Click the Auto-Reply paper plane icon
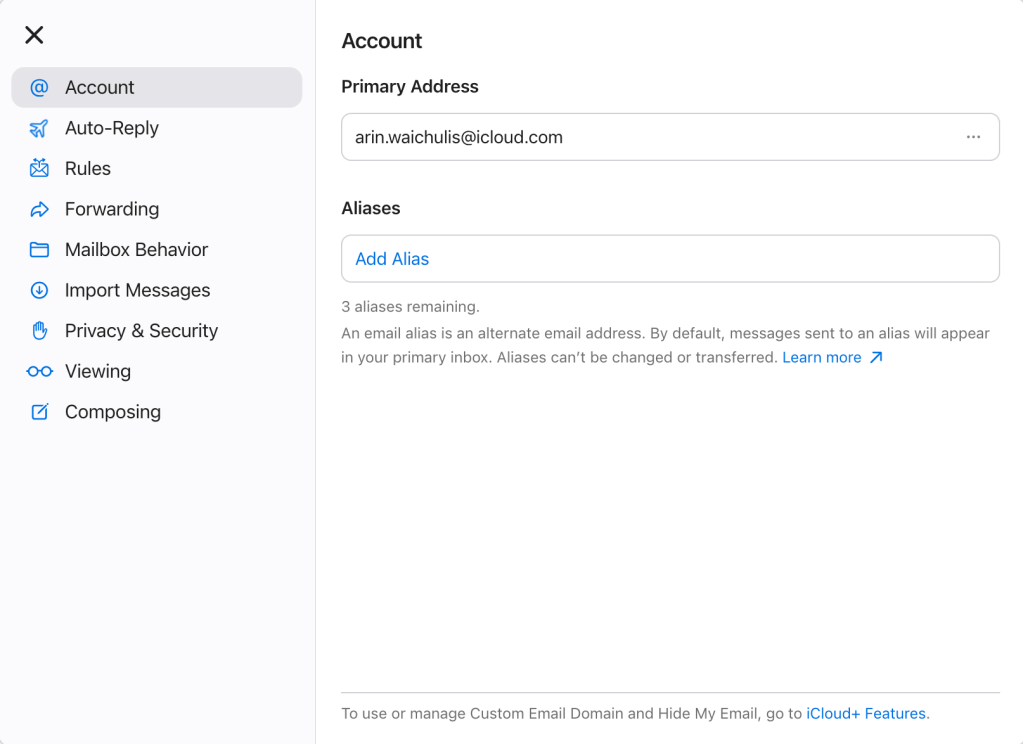 [x=39, y=128]
